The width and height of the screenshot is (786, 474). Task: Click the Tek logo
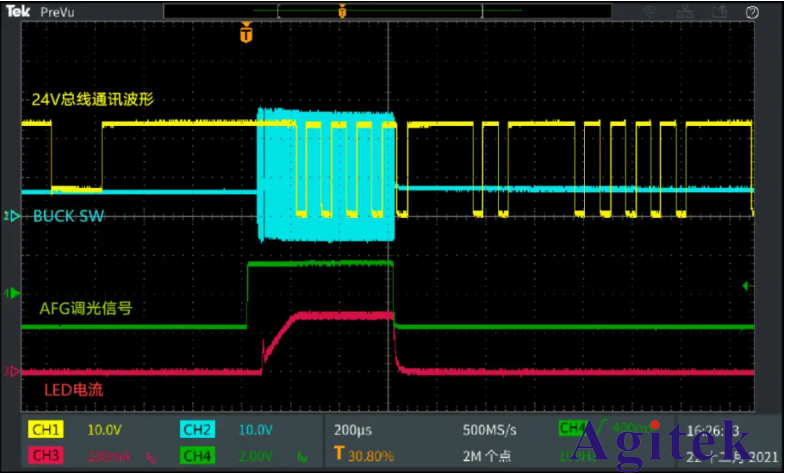tap(19, 13)
